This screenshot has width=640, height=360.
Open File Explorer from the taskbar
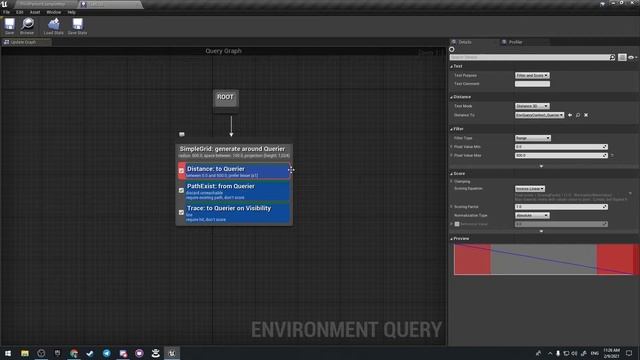click(x=24, y=353)
